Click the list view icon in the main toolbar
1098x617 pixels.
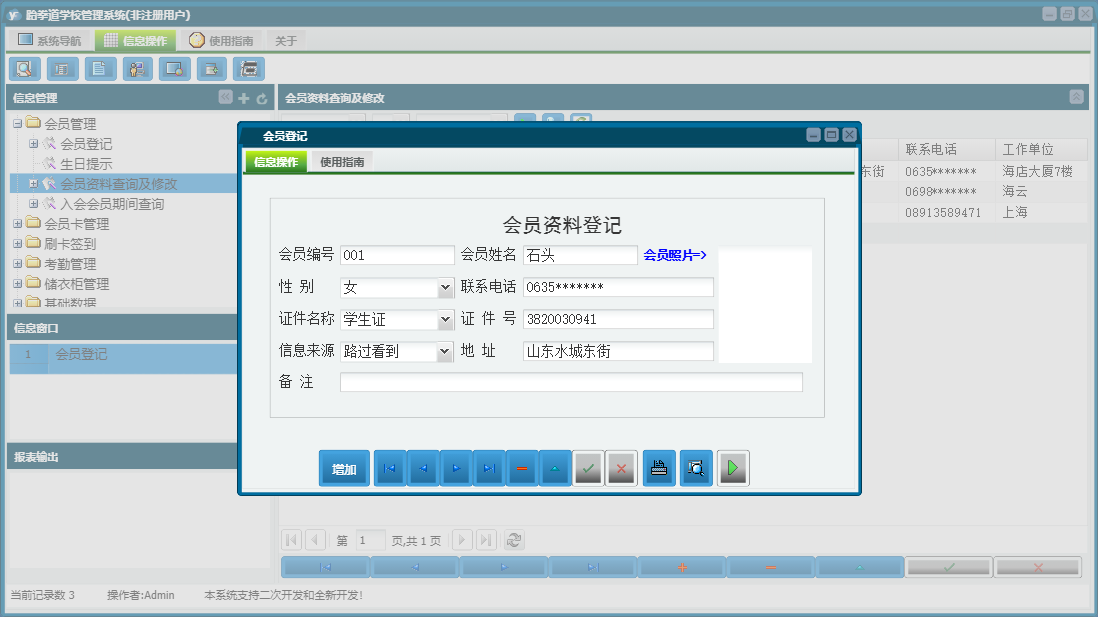pyautogui.click(x=62, y=69)
